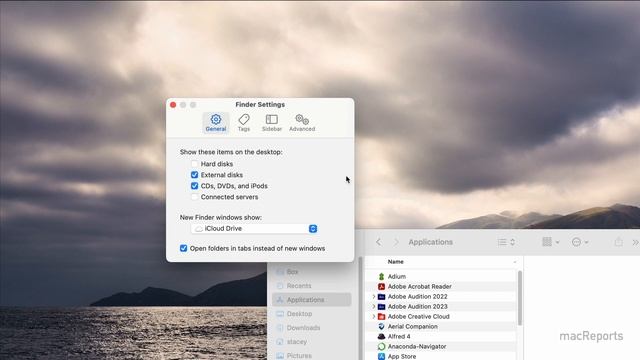Open the New Finder windows show dropdown
This screenshot has height=360, width=640.
coord(254,229)
